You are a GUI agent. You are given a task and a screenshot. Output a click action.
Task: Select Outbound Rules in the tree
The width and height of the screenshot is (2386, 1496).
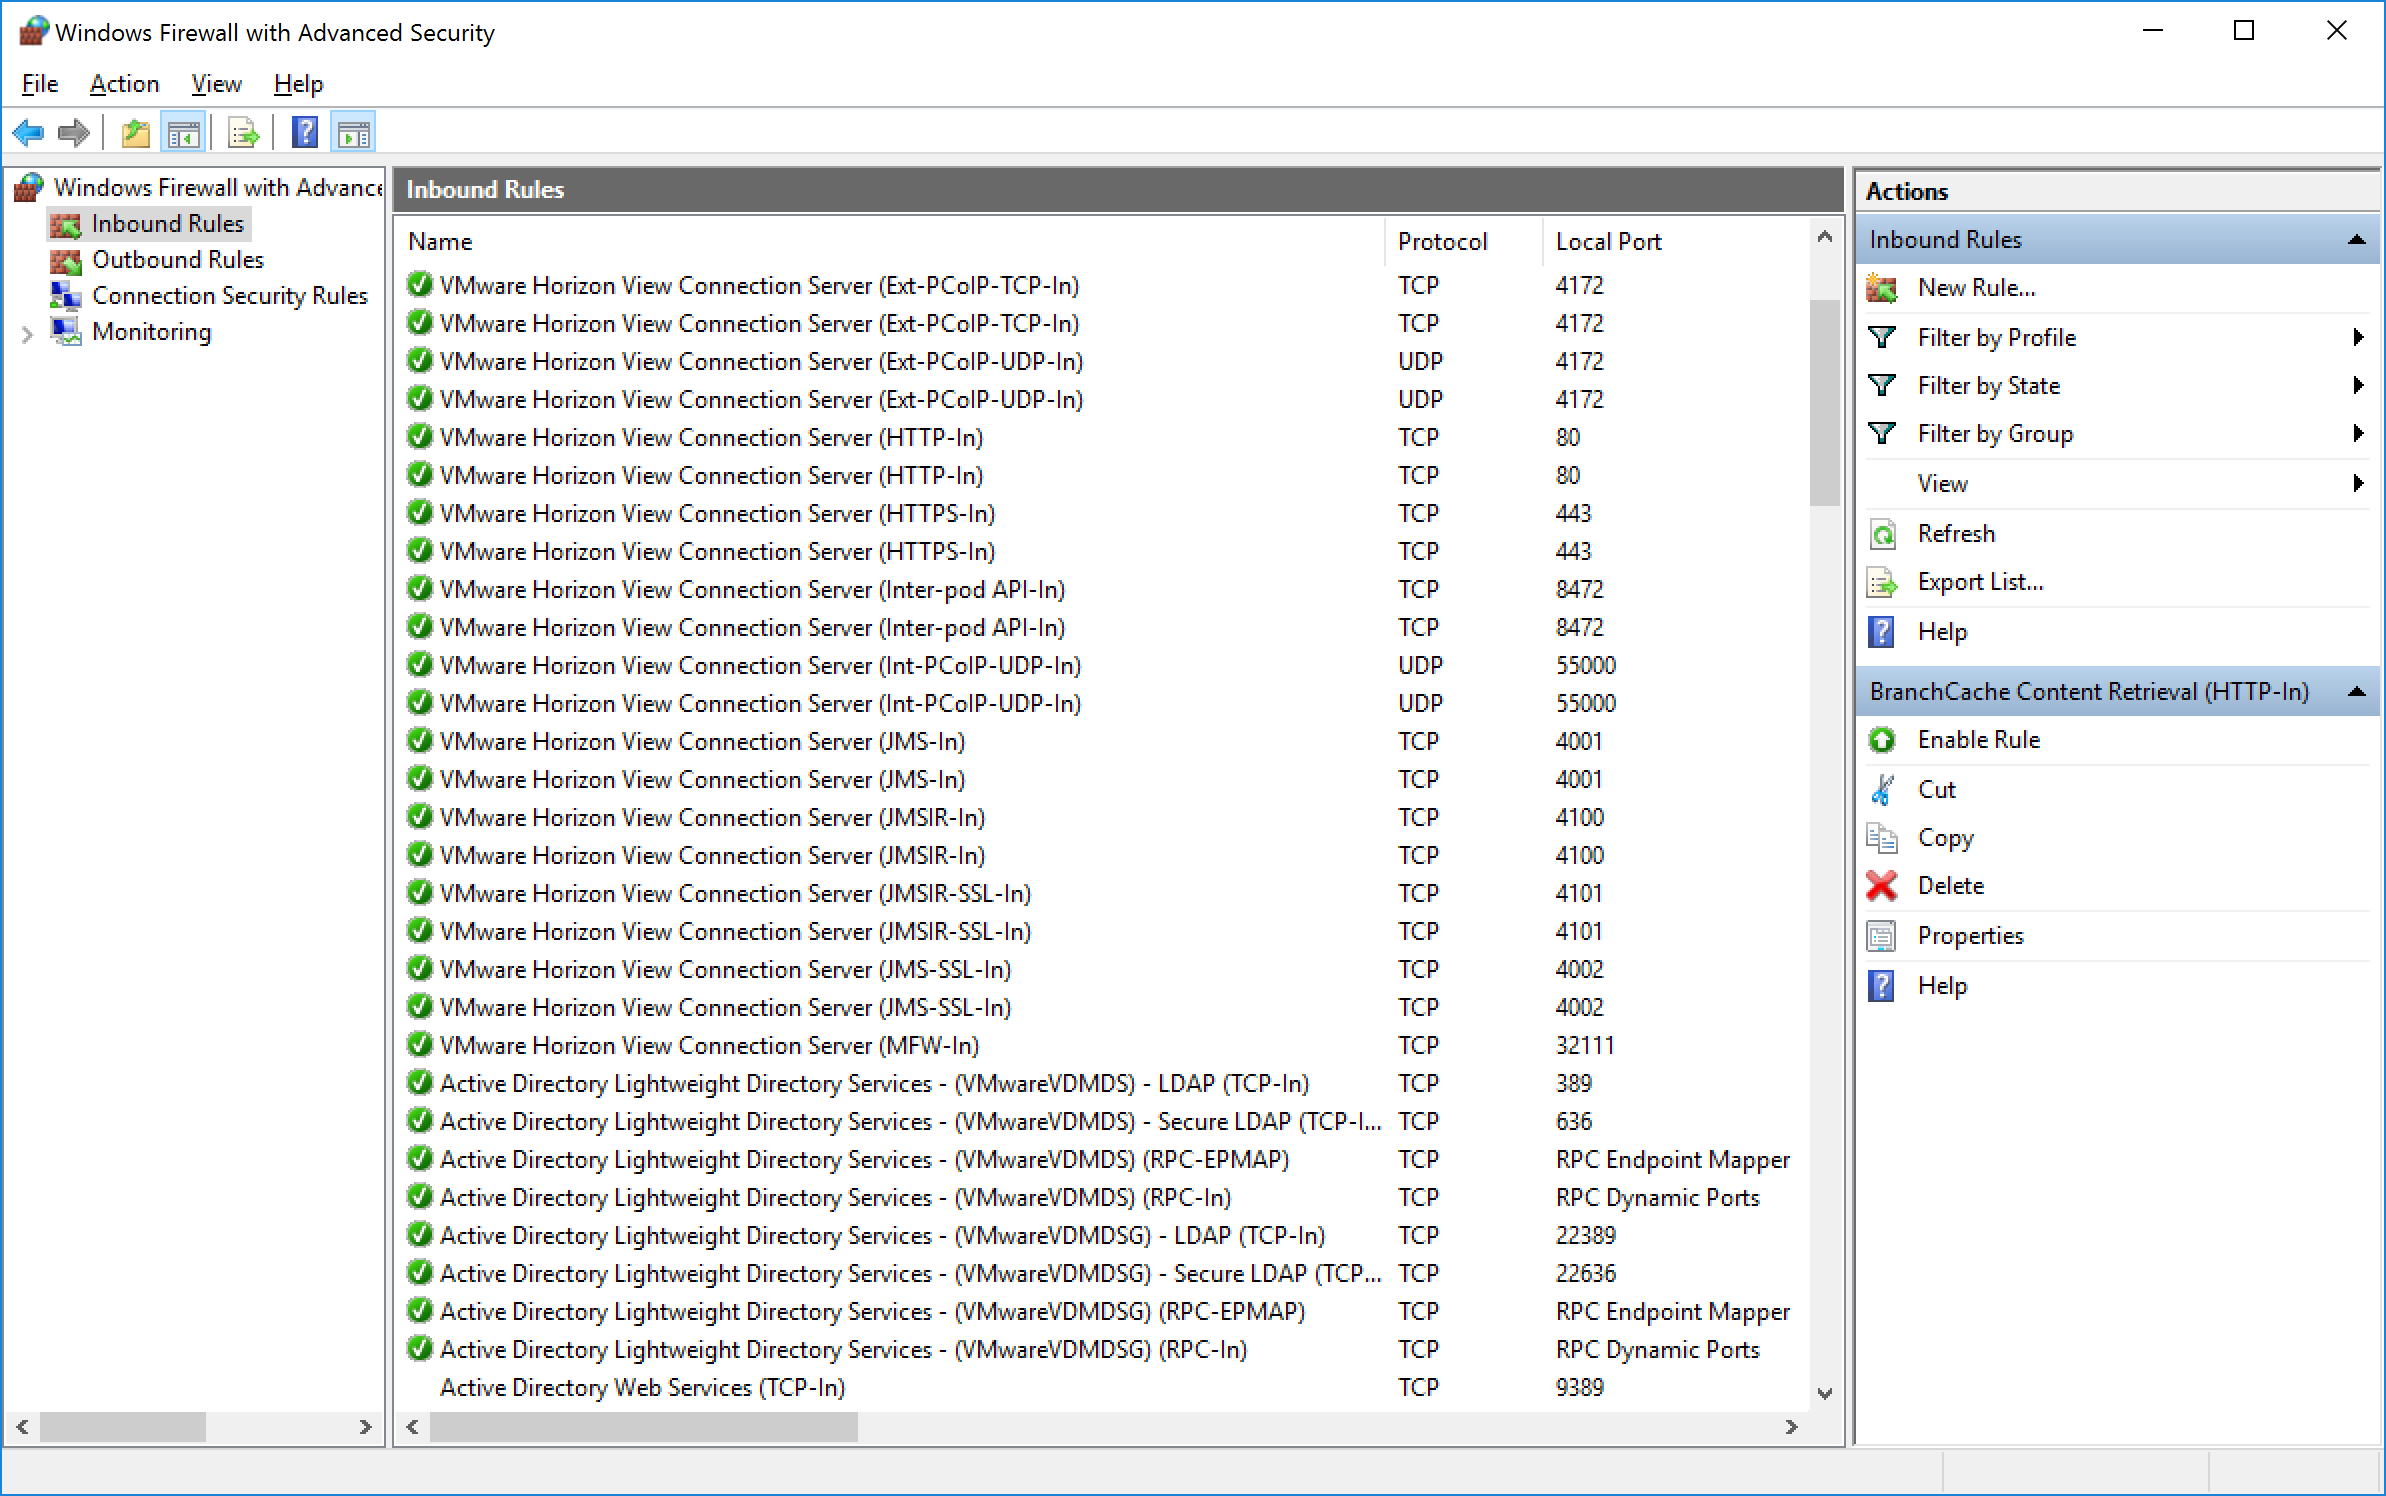(177, 260)
